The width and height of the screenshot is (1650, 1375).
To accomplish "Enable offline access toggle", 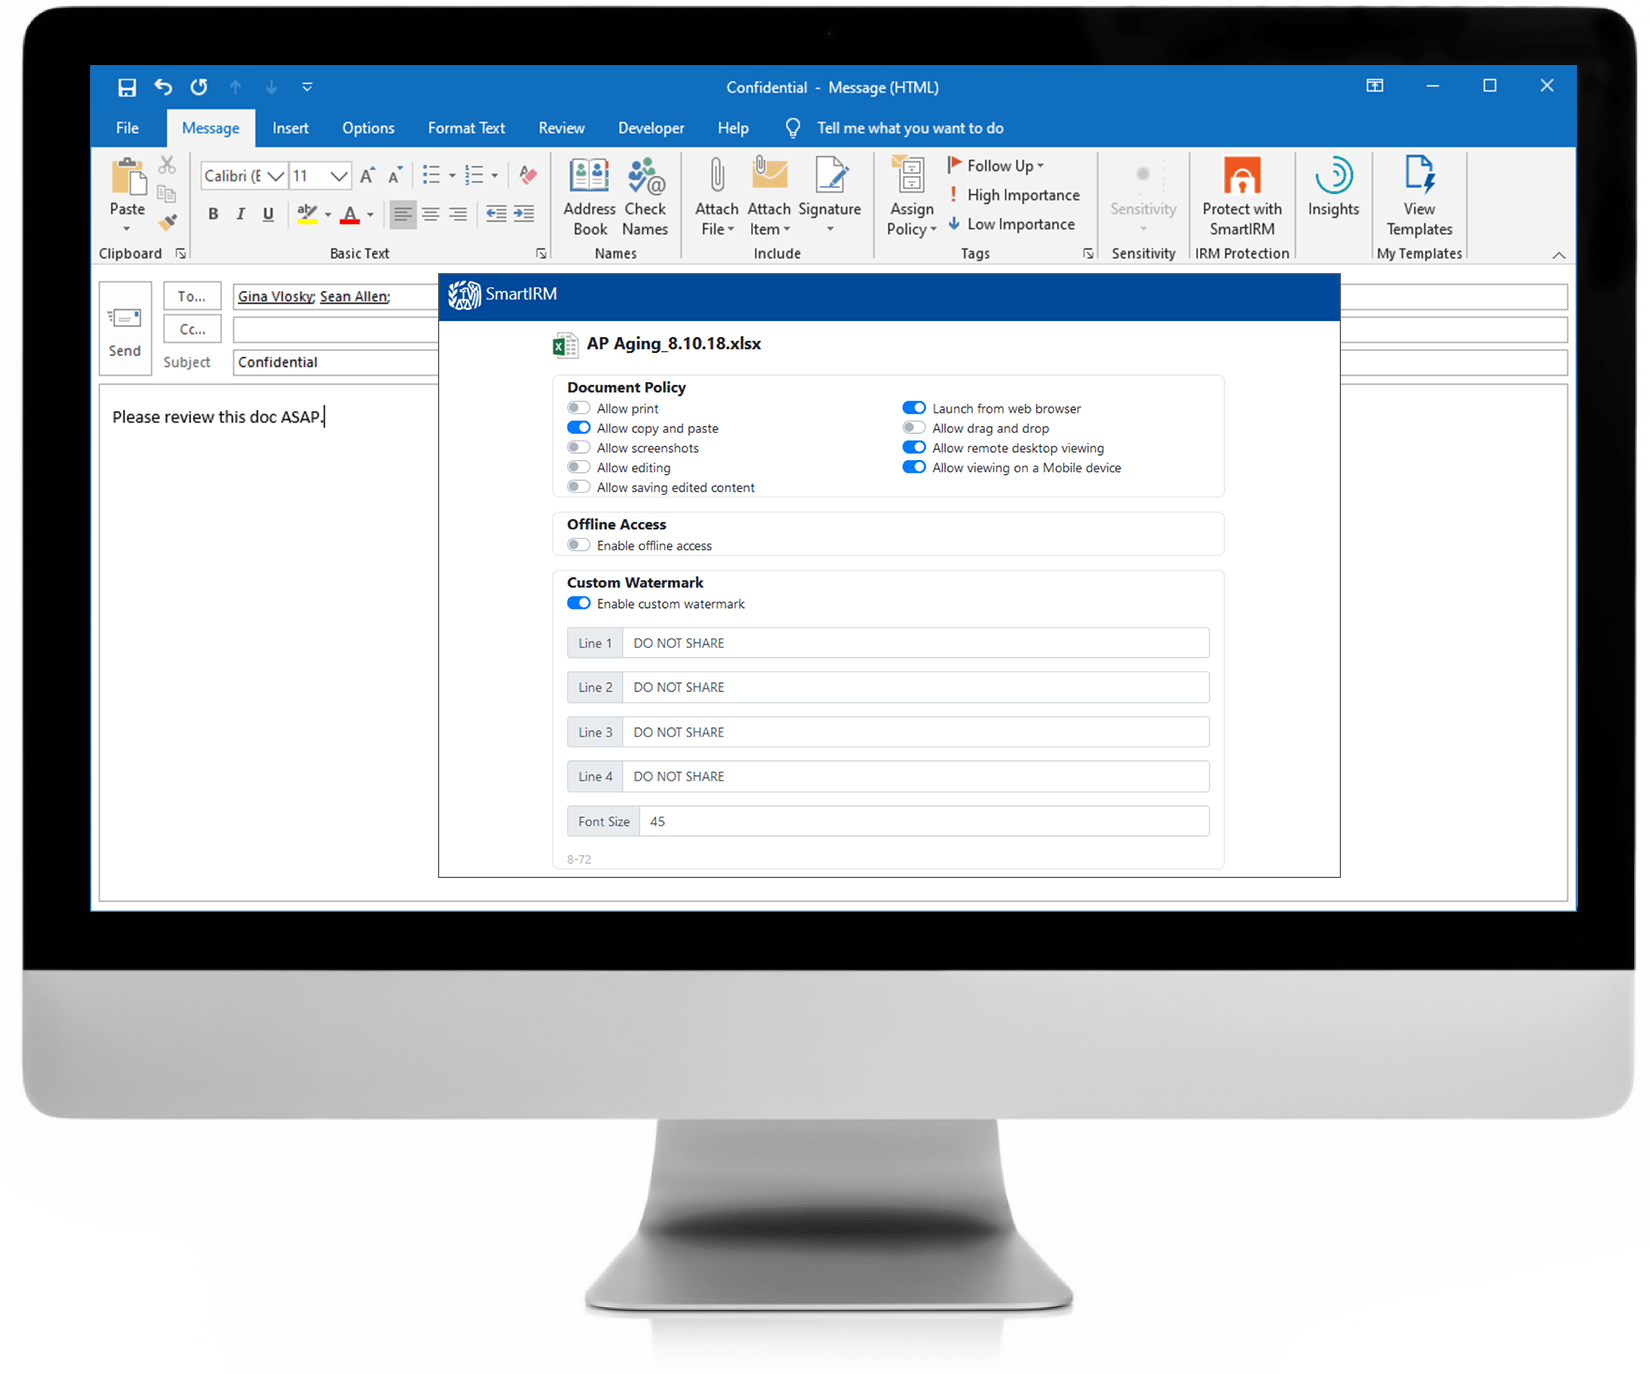I will [x=579, y=545].
